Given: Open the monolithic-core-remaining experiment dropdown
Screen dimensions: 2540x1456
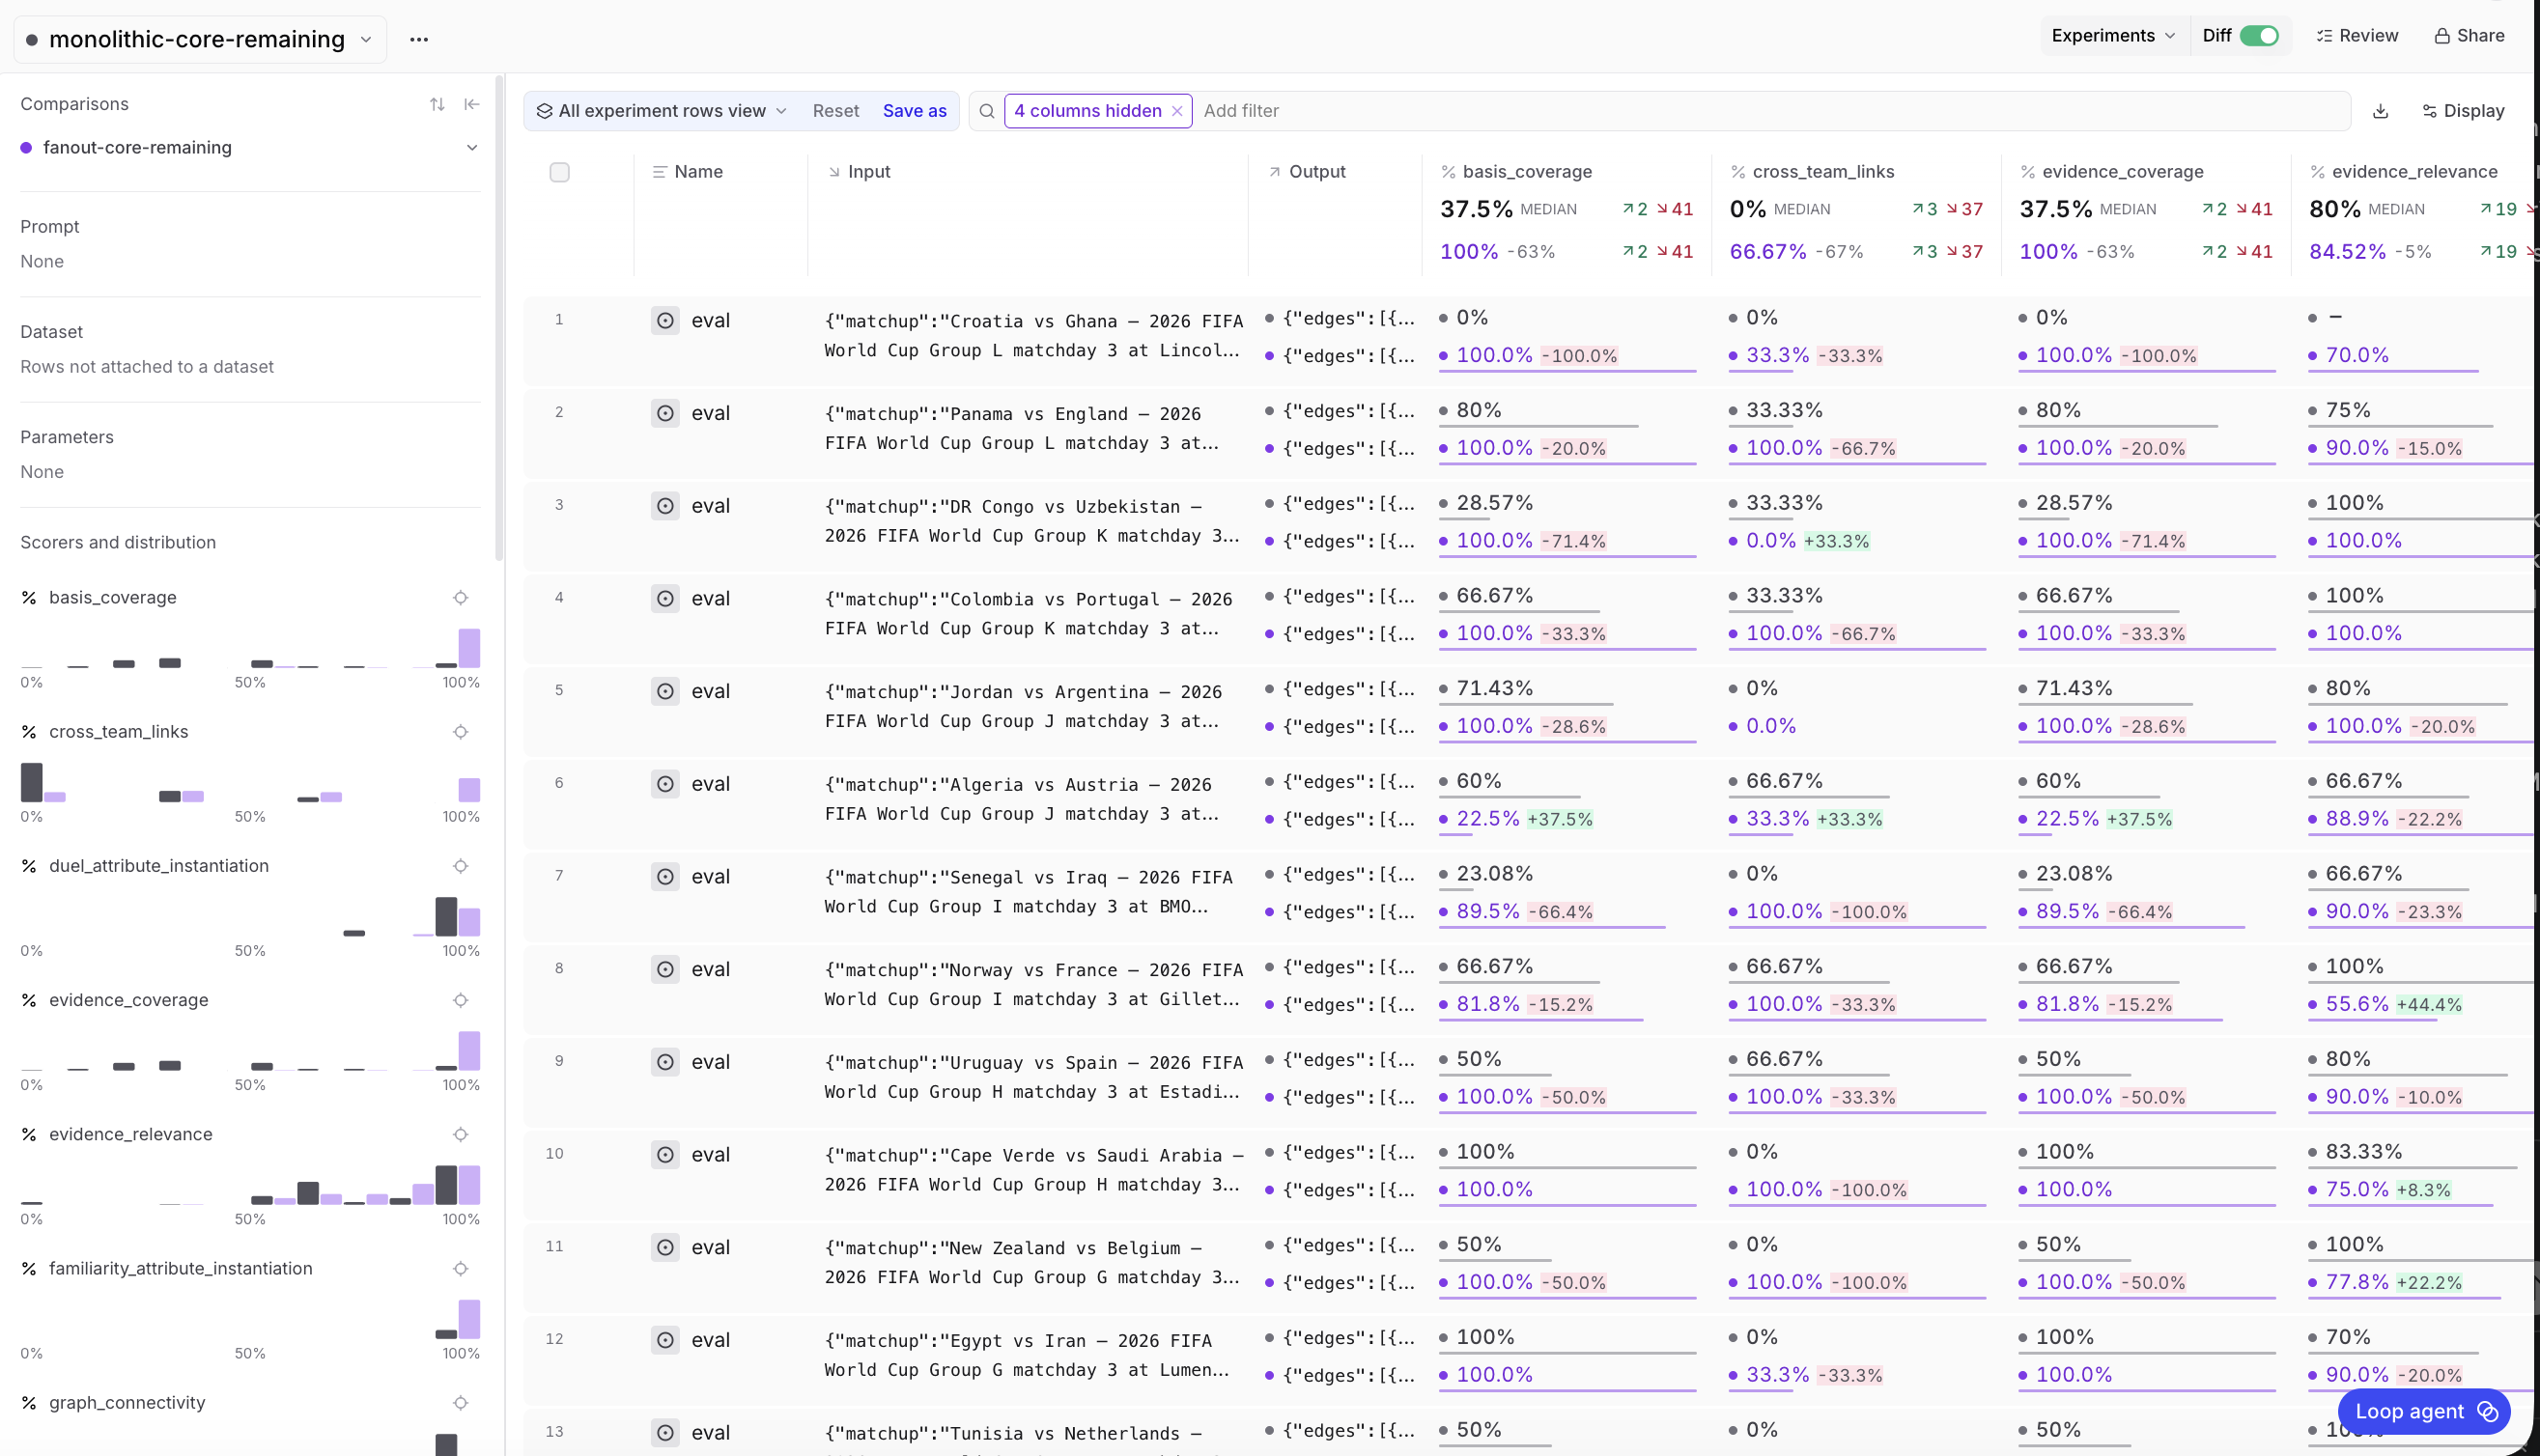Looking at the screenshot, I should click(x=200, y=39).
